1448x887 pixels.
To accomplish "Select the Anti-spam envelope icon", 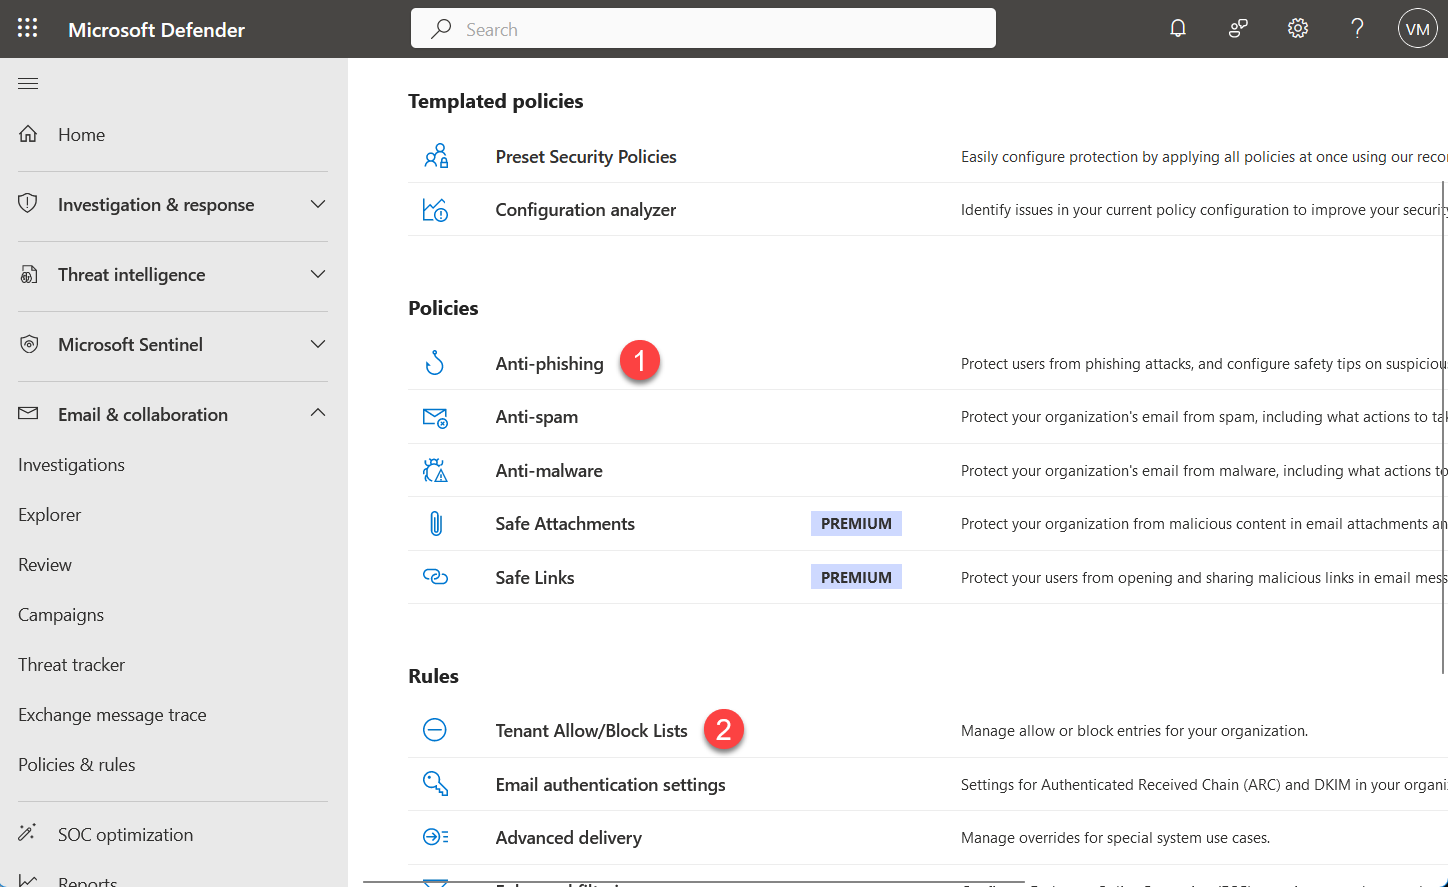I will click(435, 417).
